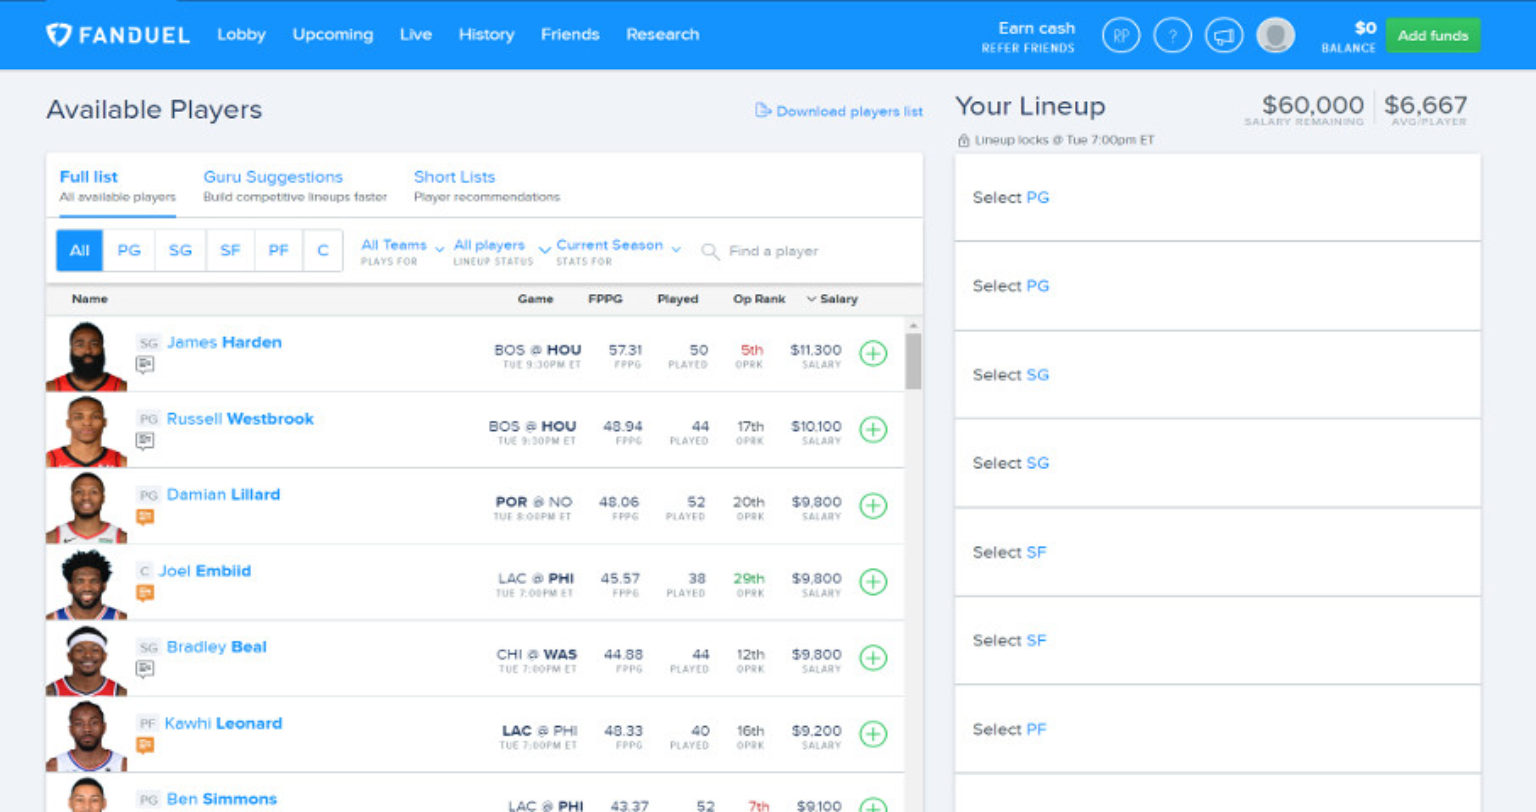The width and height of the screenshot is (1536, 812).
Task: Open Damian Lillard's orange news note icon
Action: pos(145,515)
